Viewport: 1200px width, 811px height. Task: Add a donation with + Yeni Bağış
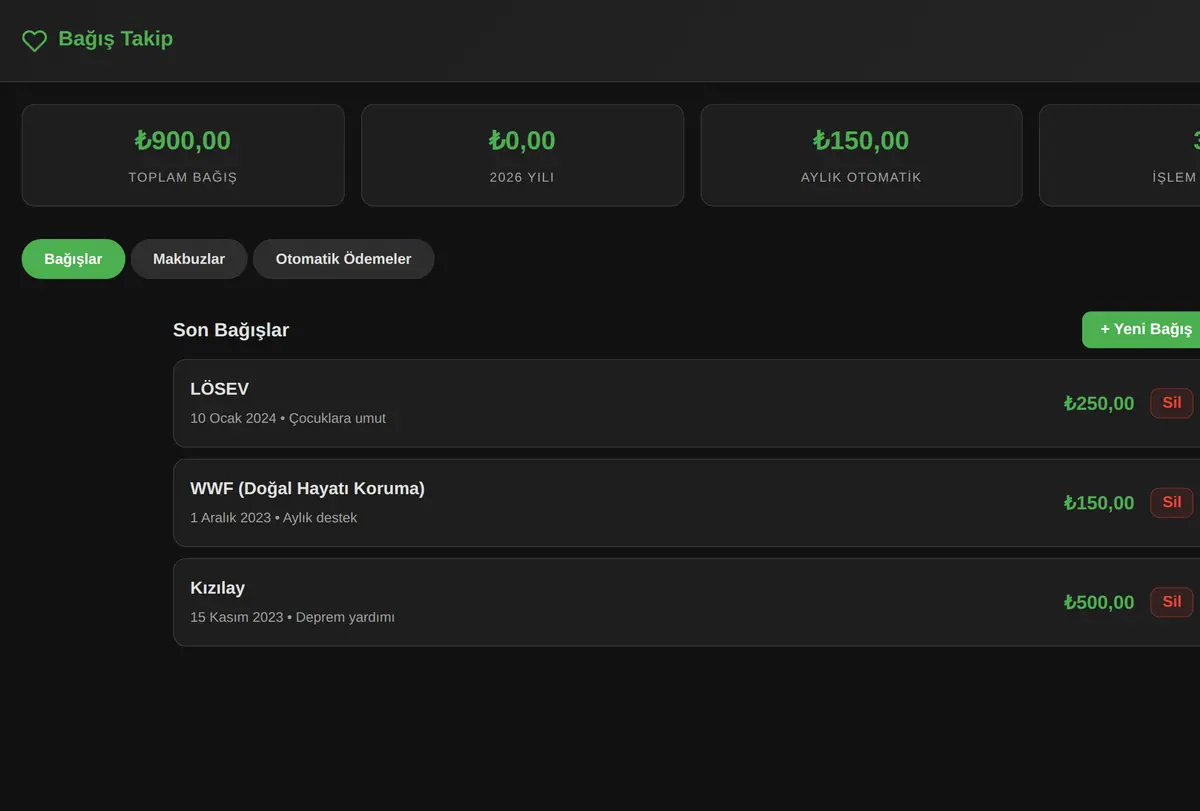(x=1141, y=329)
